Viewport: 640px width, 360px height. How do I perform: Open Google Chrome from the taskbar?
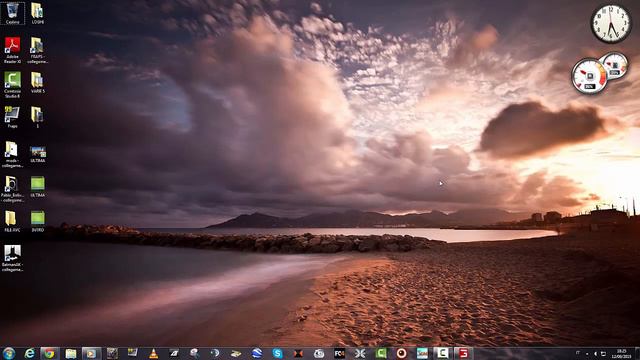click(49, 353)
